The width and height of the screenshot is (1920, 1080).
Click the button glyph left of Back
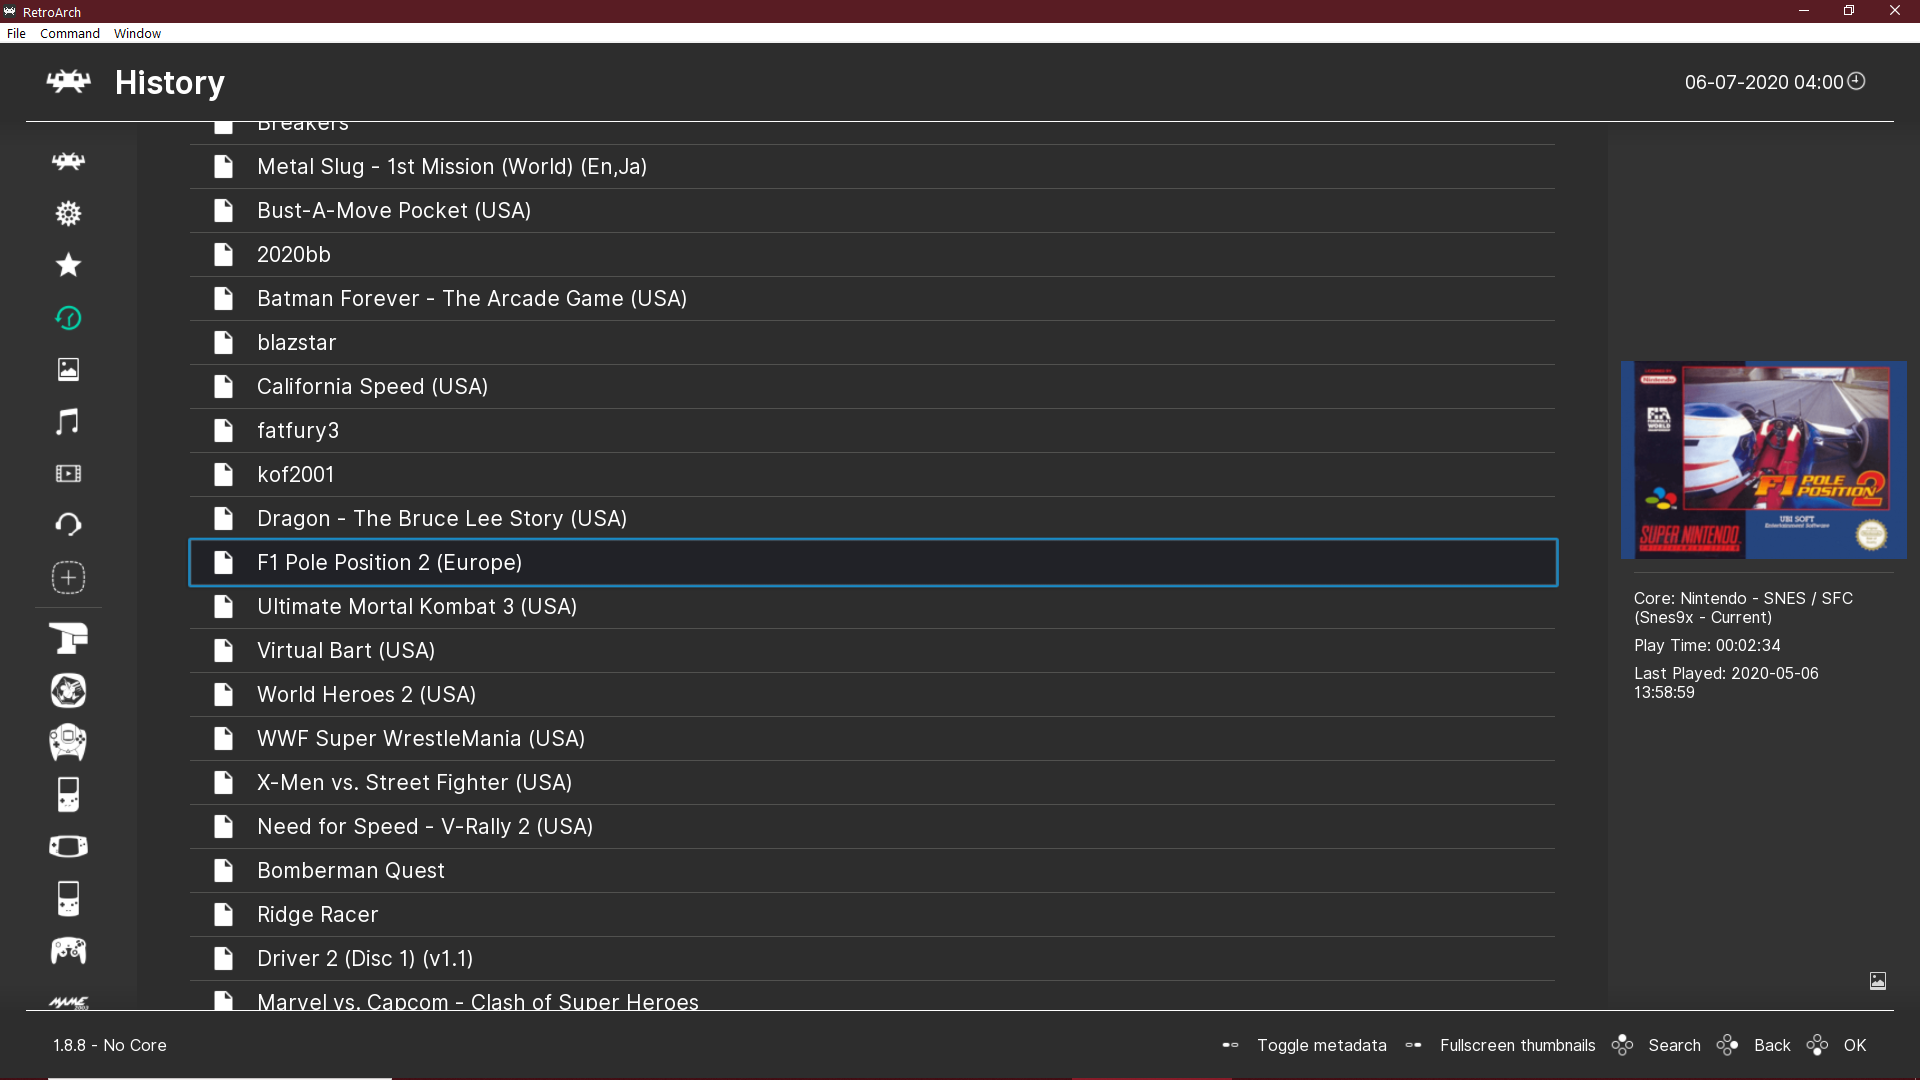click(x=1727, y=1045)
